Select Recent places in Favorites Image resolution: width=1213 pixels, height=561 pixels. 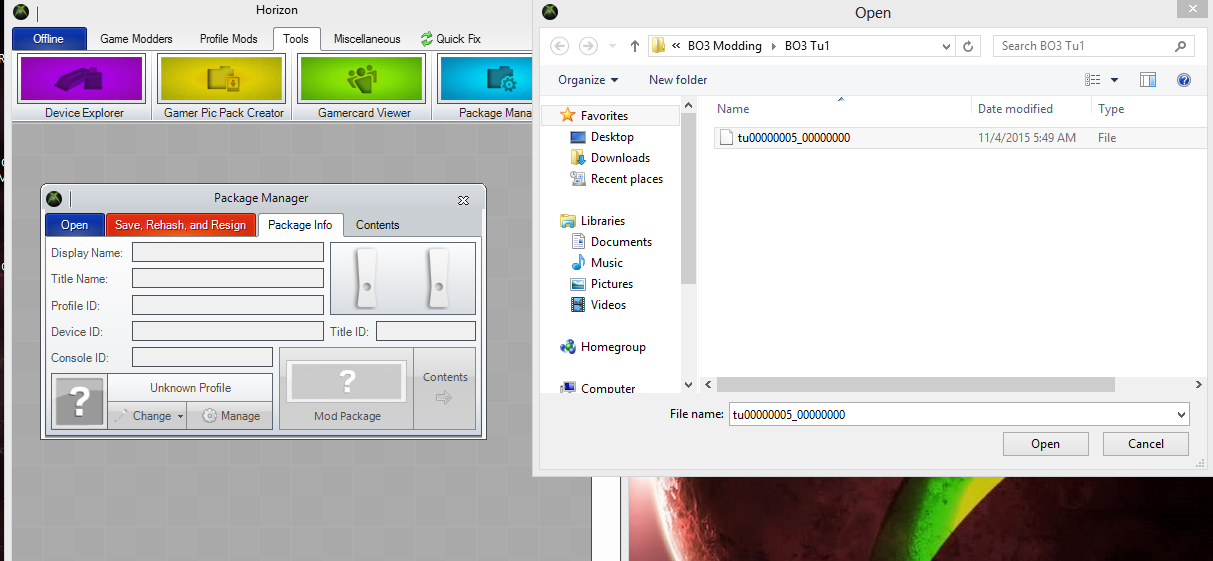coord(627,179)
